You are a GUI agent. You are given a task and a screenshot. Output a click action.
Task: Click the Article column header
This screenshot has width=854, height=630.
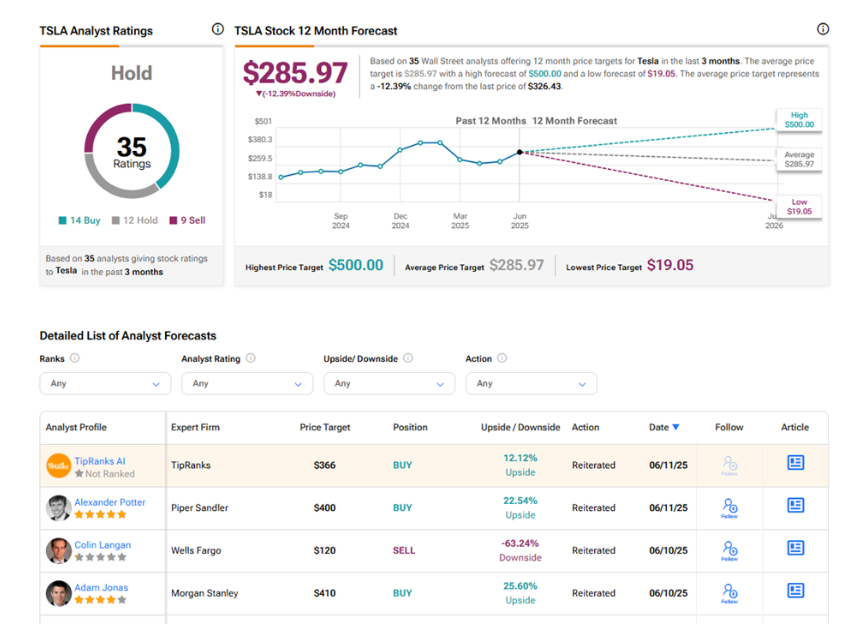[x=795, y=427]
